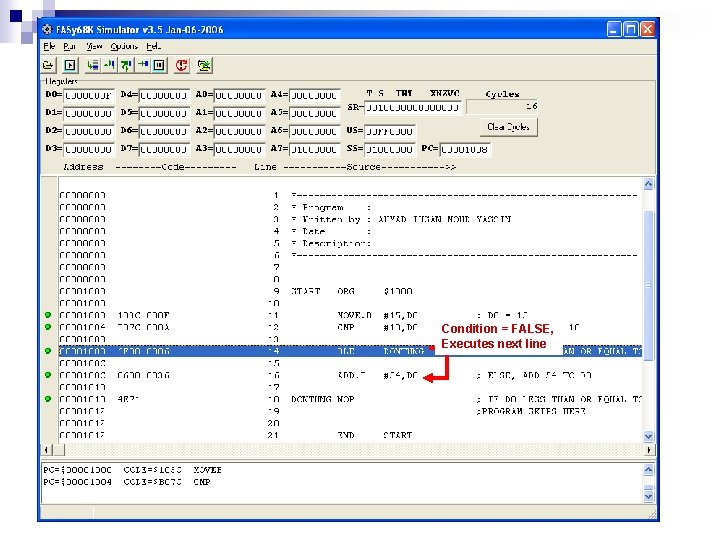Click the A7 register field
720x540 pixels.
[315, 149]
